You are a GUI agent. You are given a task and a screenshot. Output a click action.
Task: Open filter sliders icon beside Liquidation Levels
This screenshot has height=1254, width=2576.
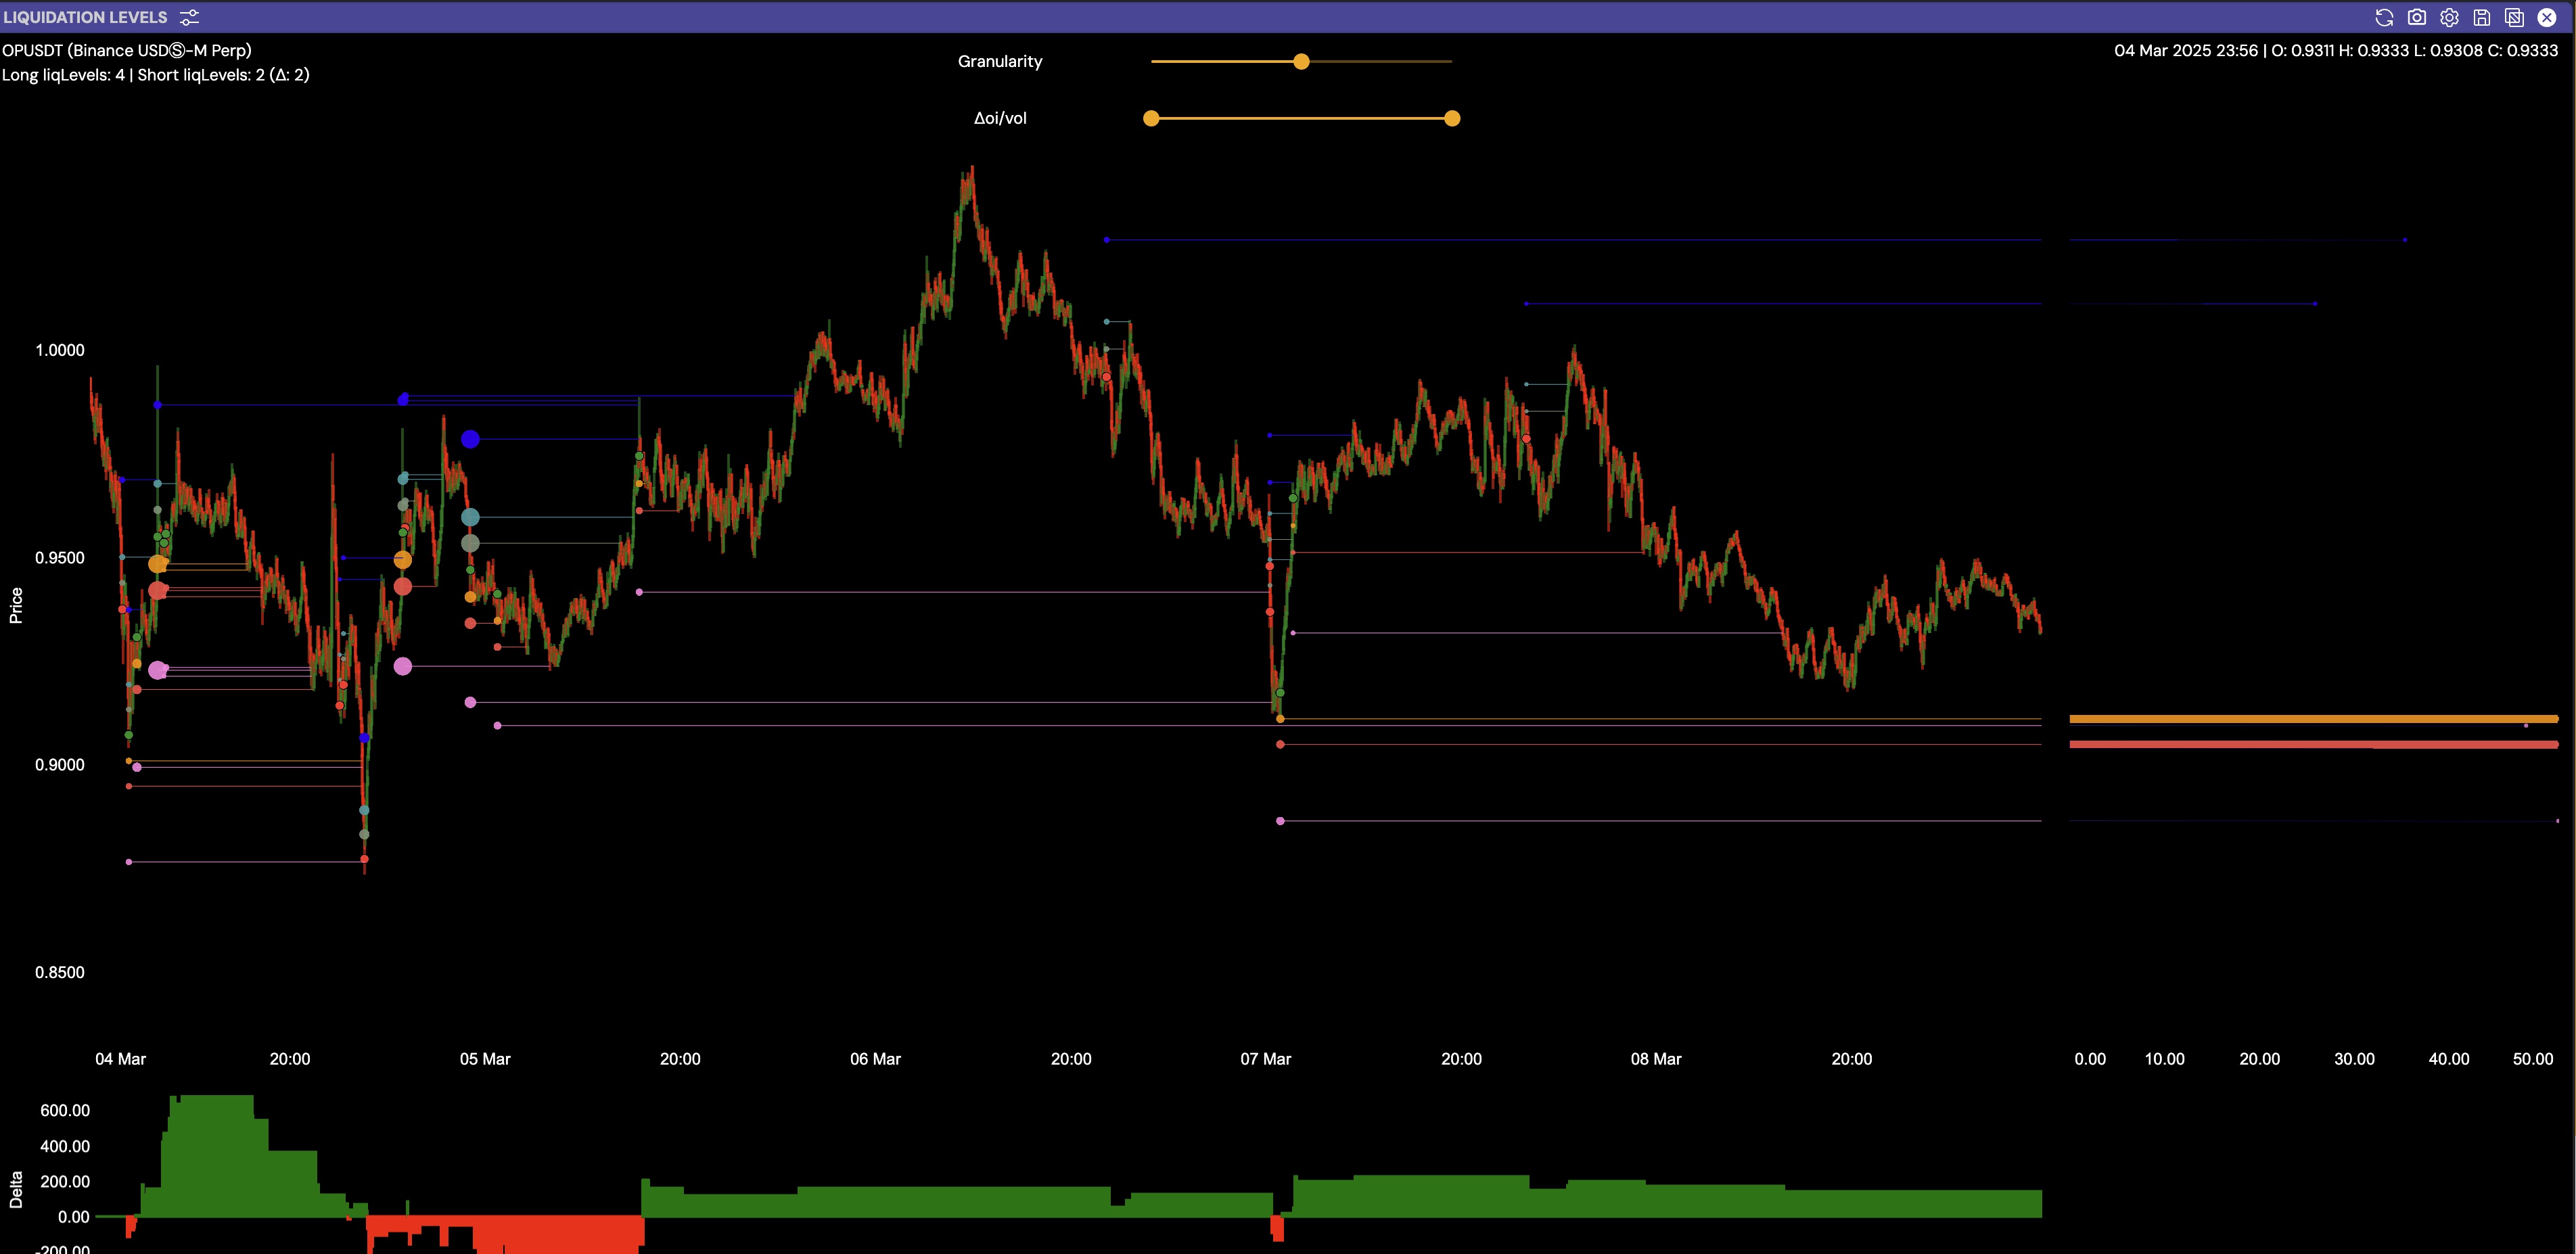coord(189,17)
